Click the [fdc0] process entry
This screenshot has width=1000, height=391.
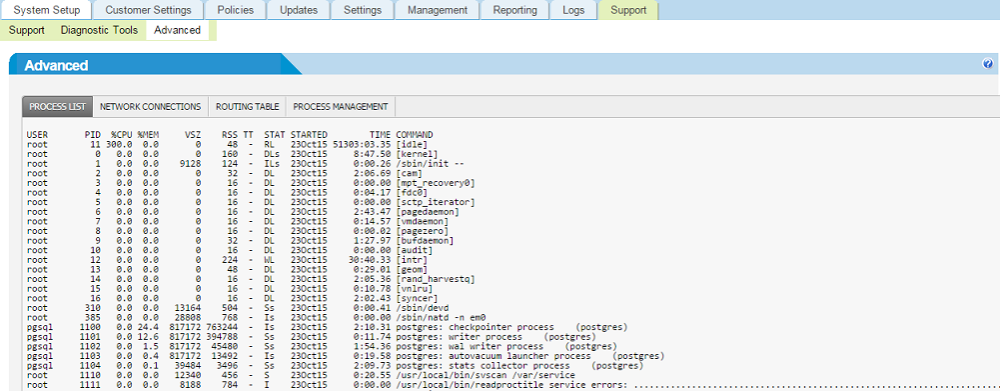[411, 193]
